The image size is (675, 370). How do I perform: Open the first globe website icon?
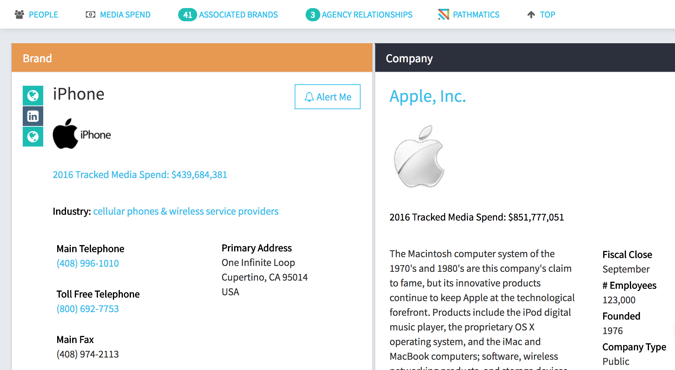[33, 95]
